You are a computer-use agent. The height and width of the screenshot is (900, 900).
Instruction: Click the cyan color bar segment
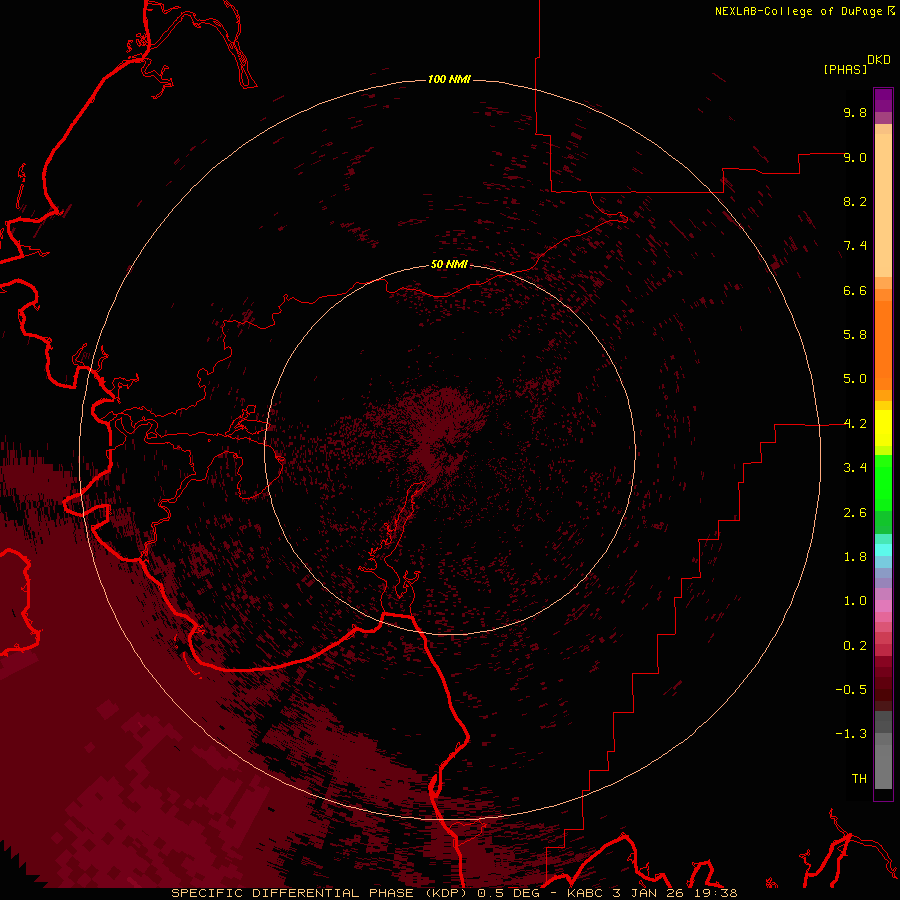(x=883, y=550)
